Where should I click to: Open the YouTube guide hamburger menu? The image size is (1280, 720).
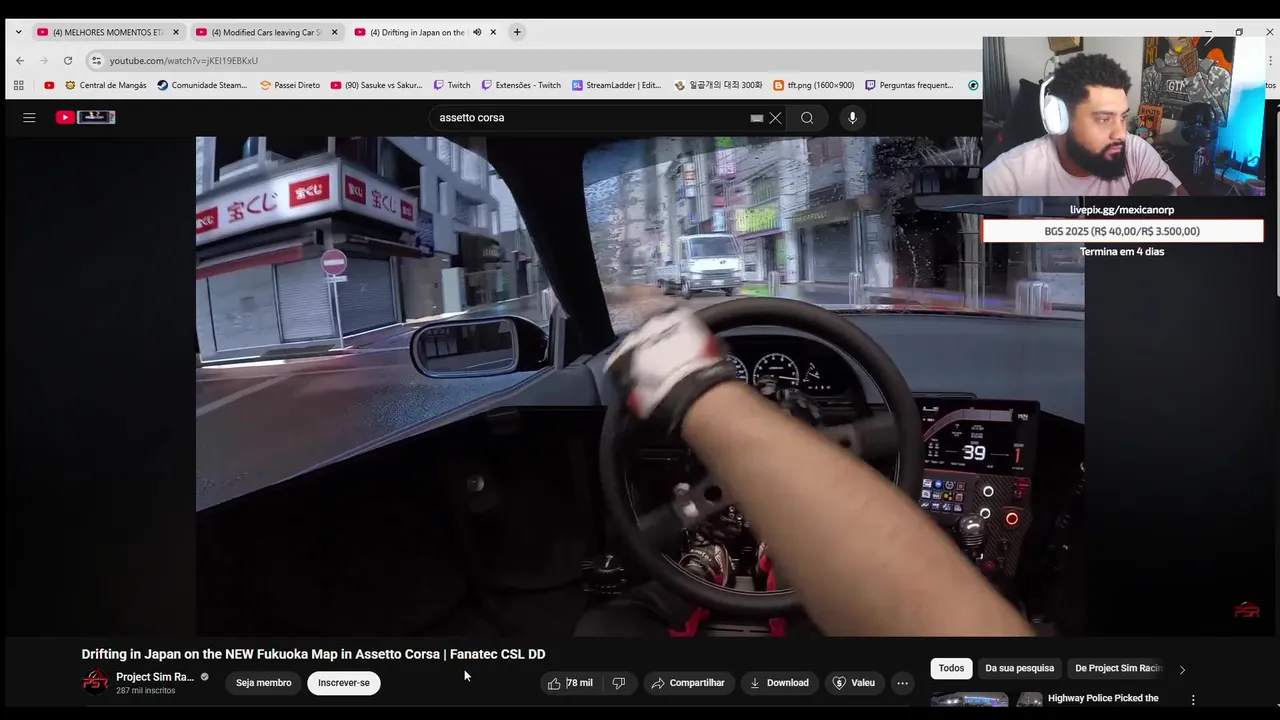[x=29, y=117]
